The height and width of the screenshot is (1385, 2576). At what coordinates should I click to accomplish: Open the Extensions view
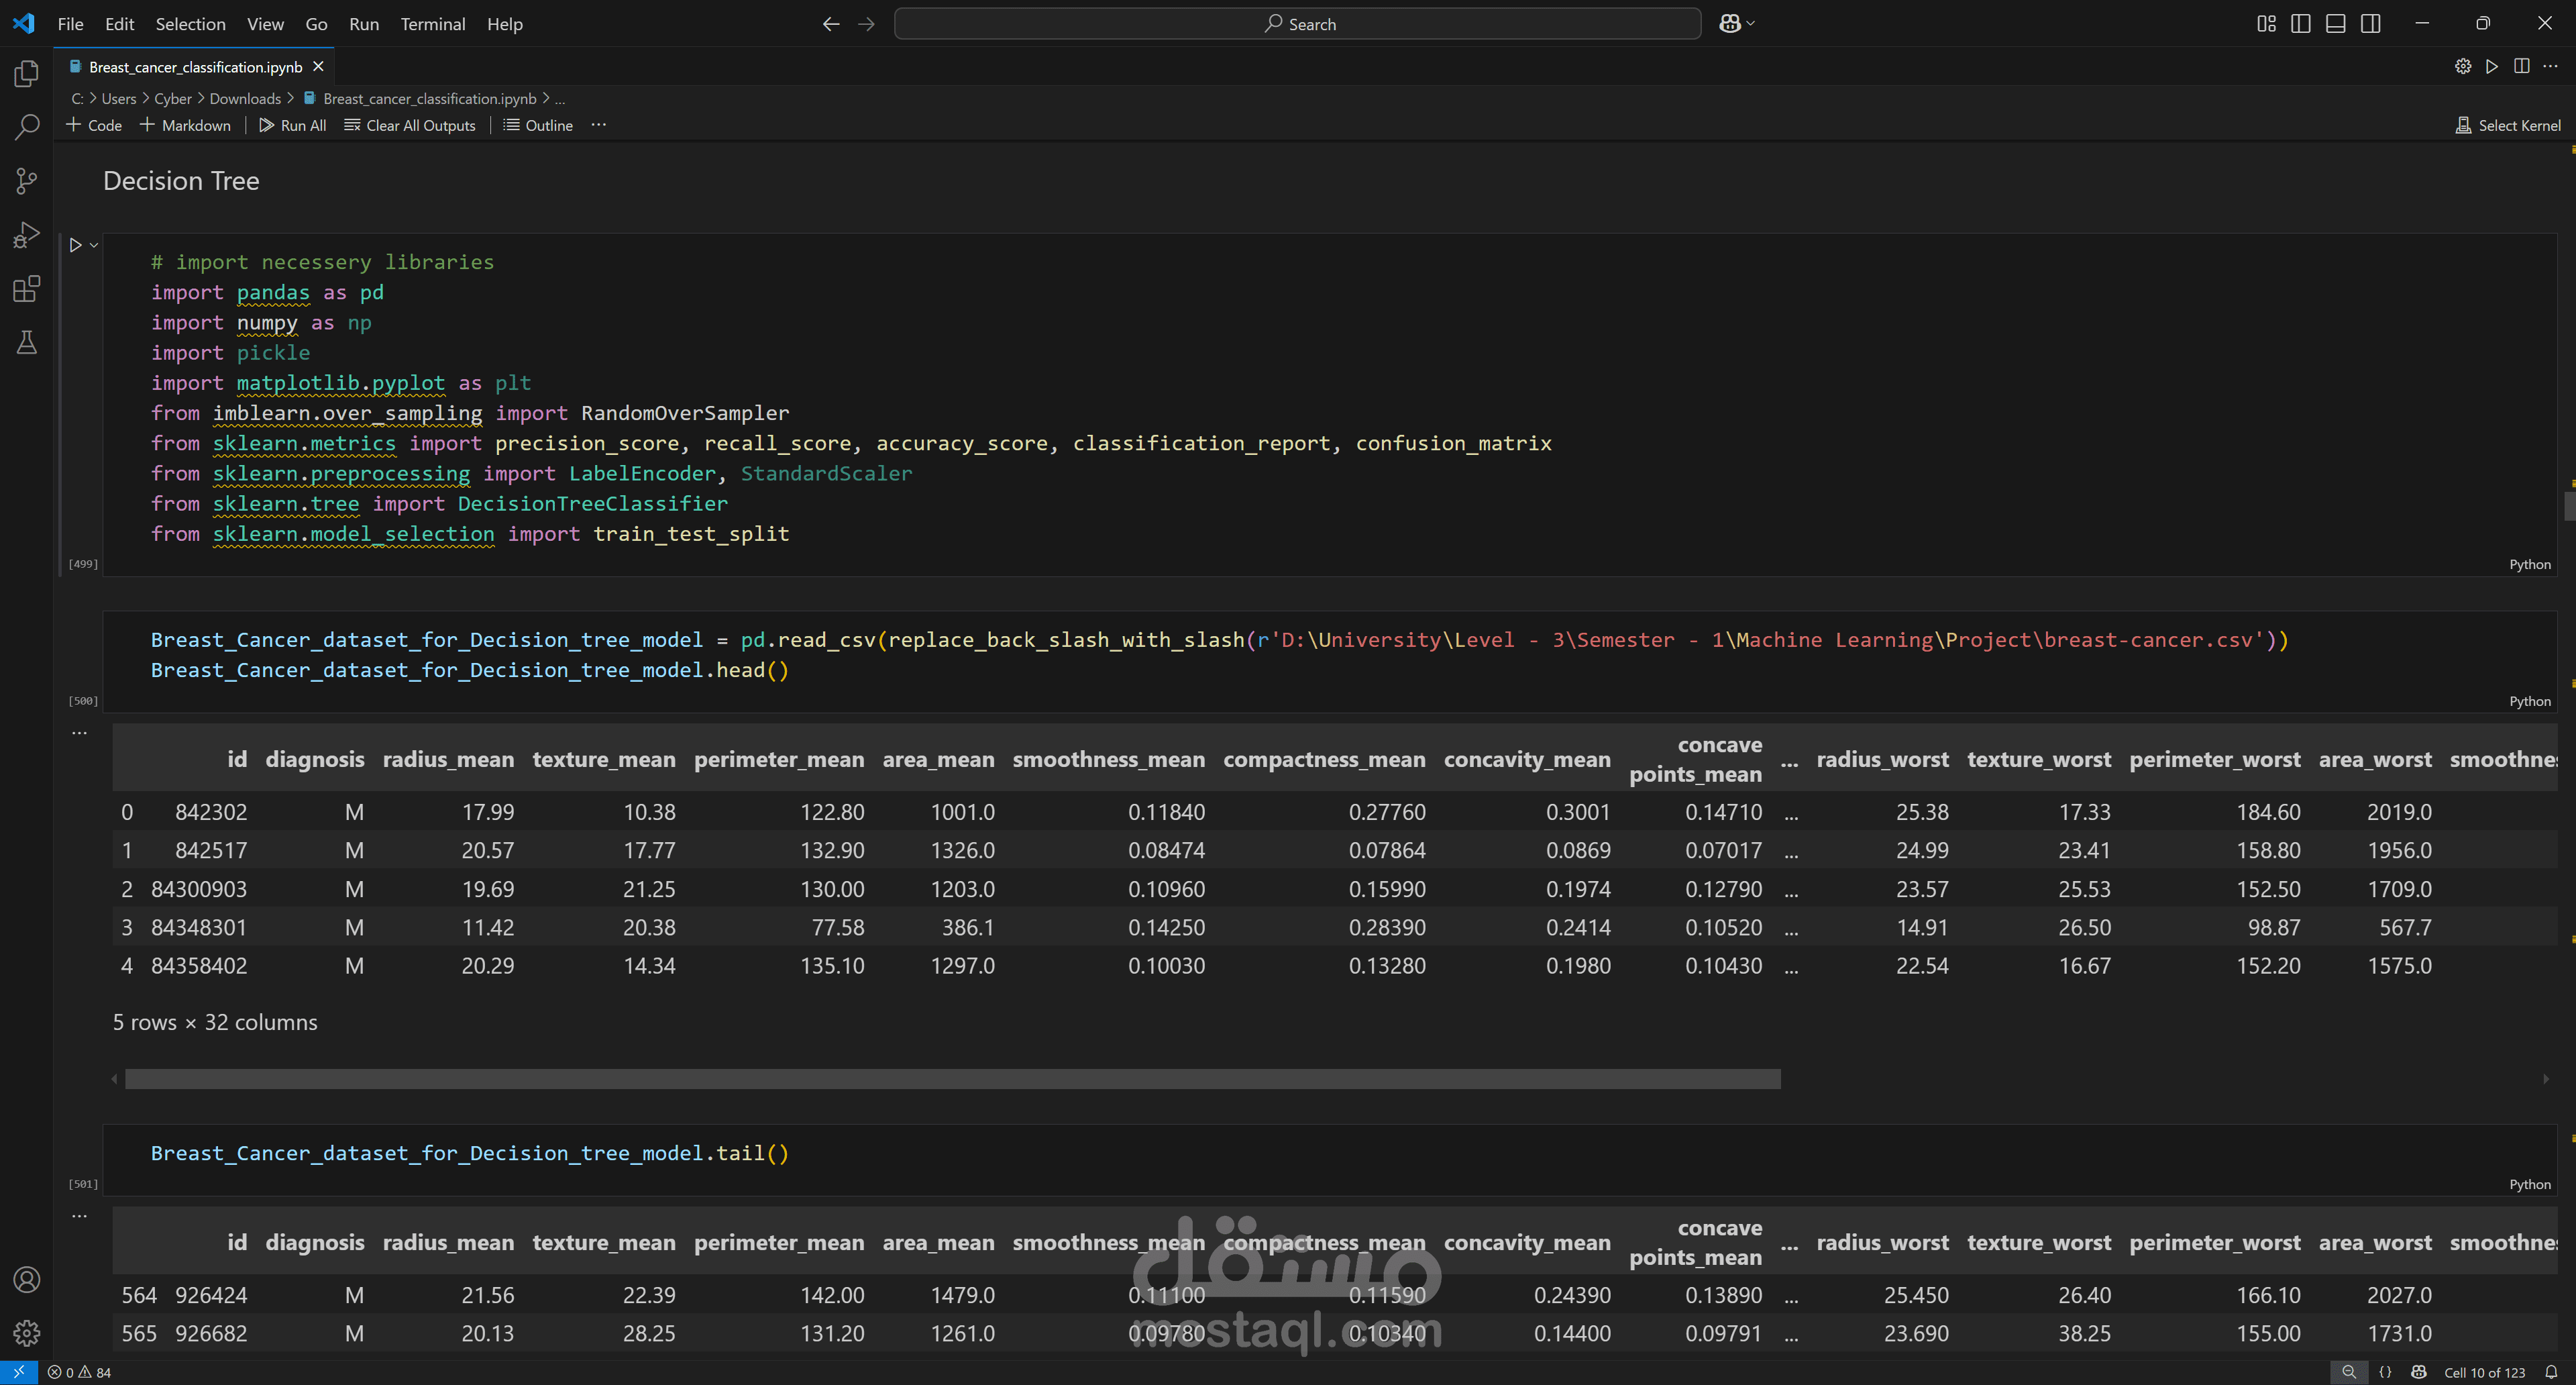coord(27,289)
